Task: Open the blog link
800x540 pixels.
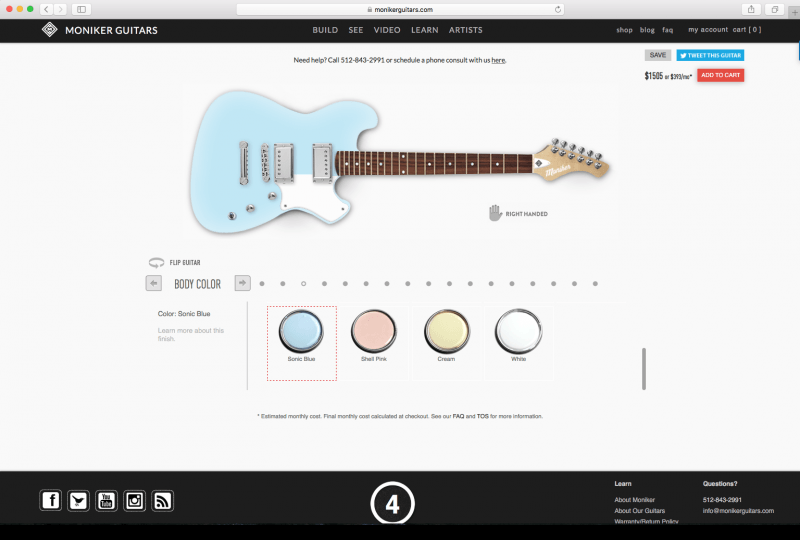Action: coord(647,30)
